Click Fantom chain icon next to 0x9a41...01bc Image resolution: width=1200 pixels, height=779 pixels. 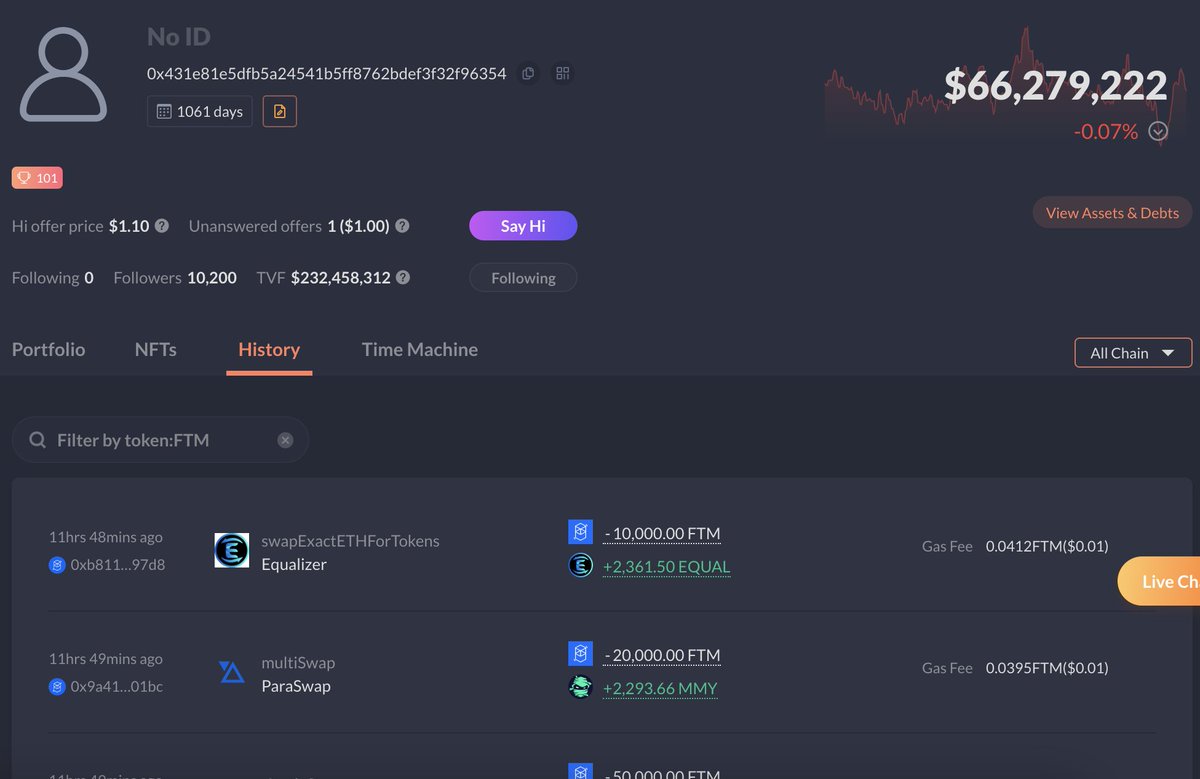pyautogui.click(x=57, y=687)
